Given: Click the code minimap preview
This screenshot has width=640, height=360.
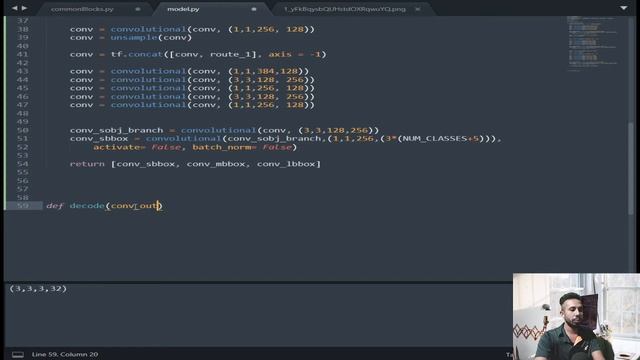Looking at the screenshot, I should [593, 43].
